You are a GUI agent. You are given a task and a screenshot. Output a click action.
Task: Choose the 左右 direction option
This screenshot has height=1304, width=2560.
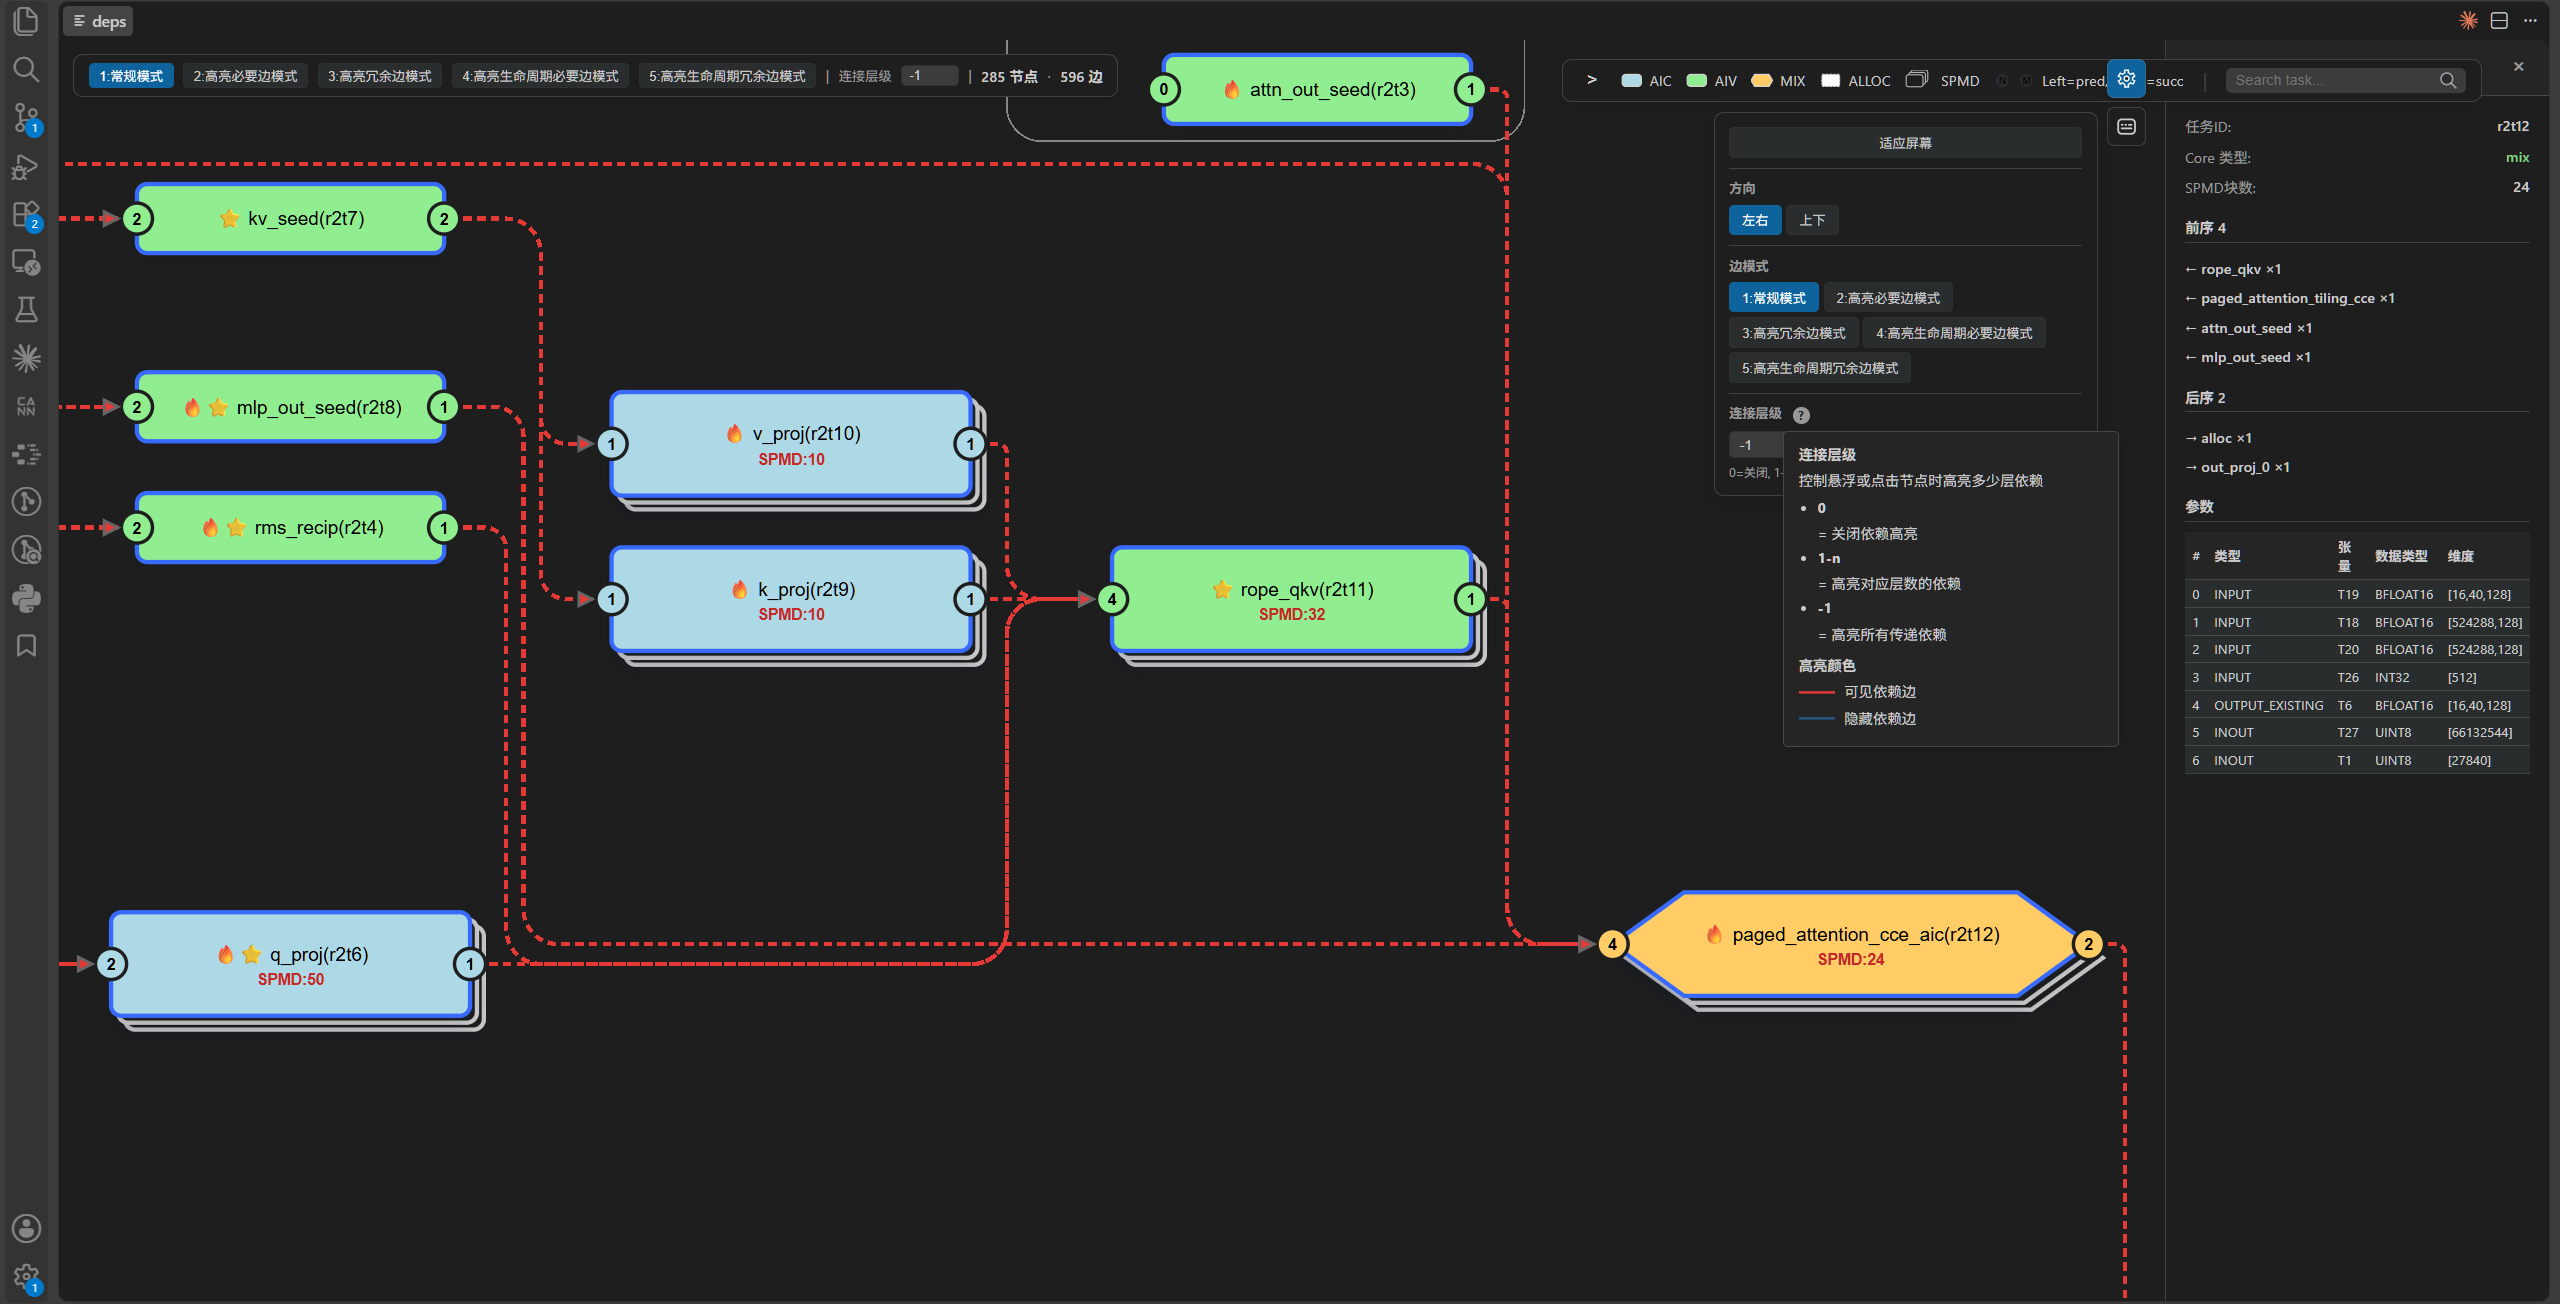(1754, 220)
